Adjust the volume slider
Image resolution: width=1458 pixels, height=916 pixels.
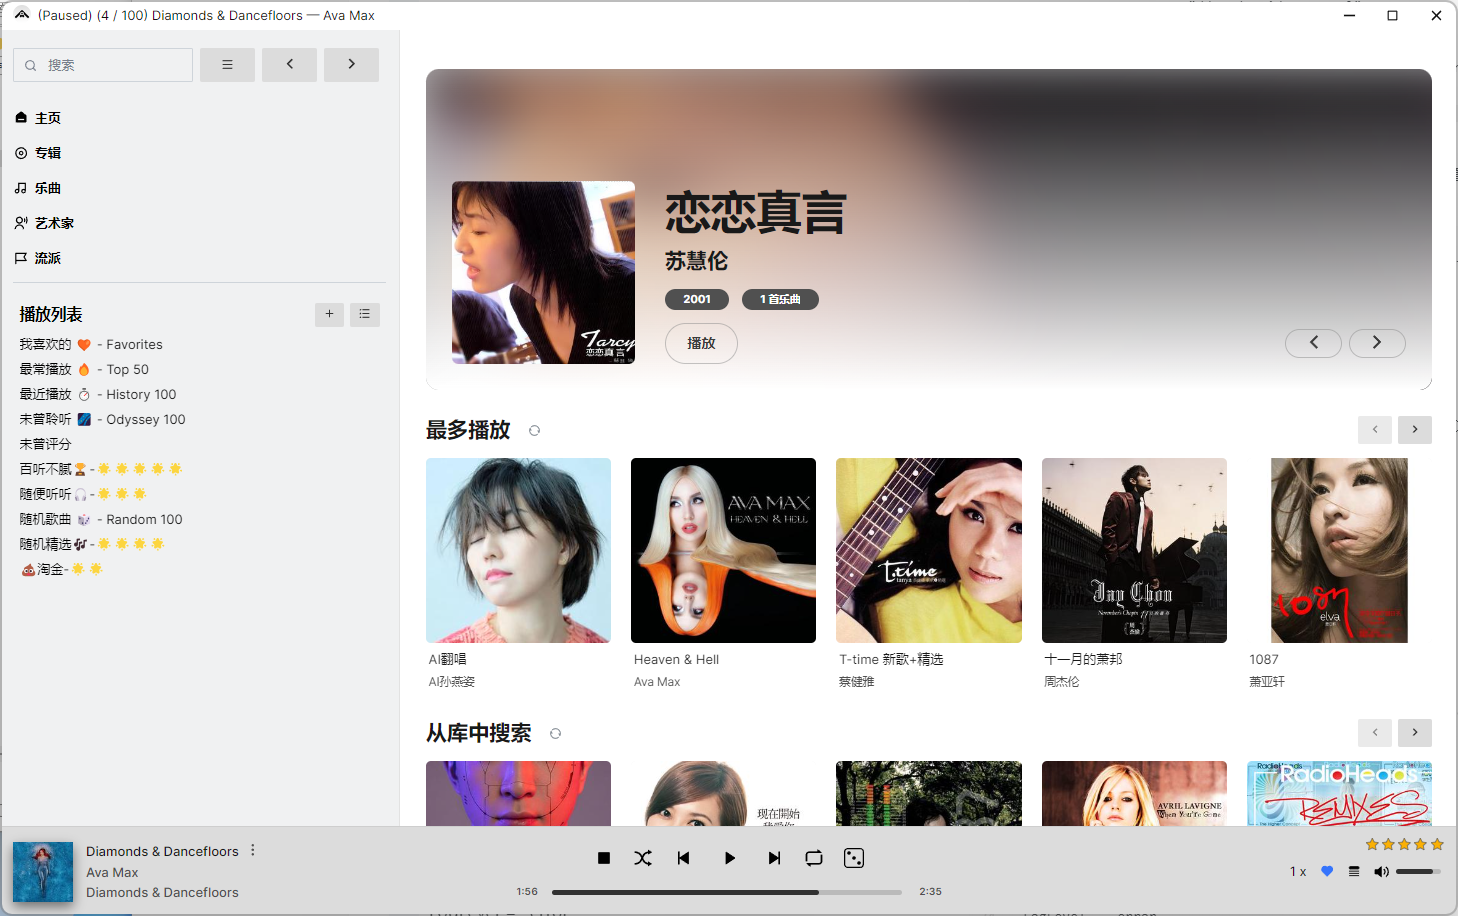1418,871
